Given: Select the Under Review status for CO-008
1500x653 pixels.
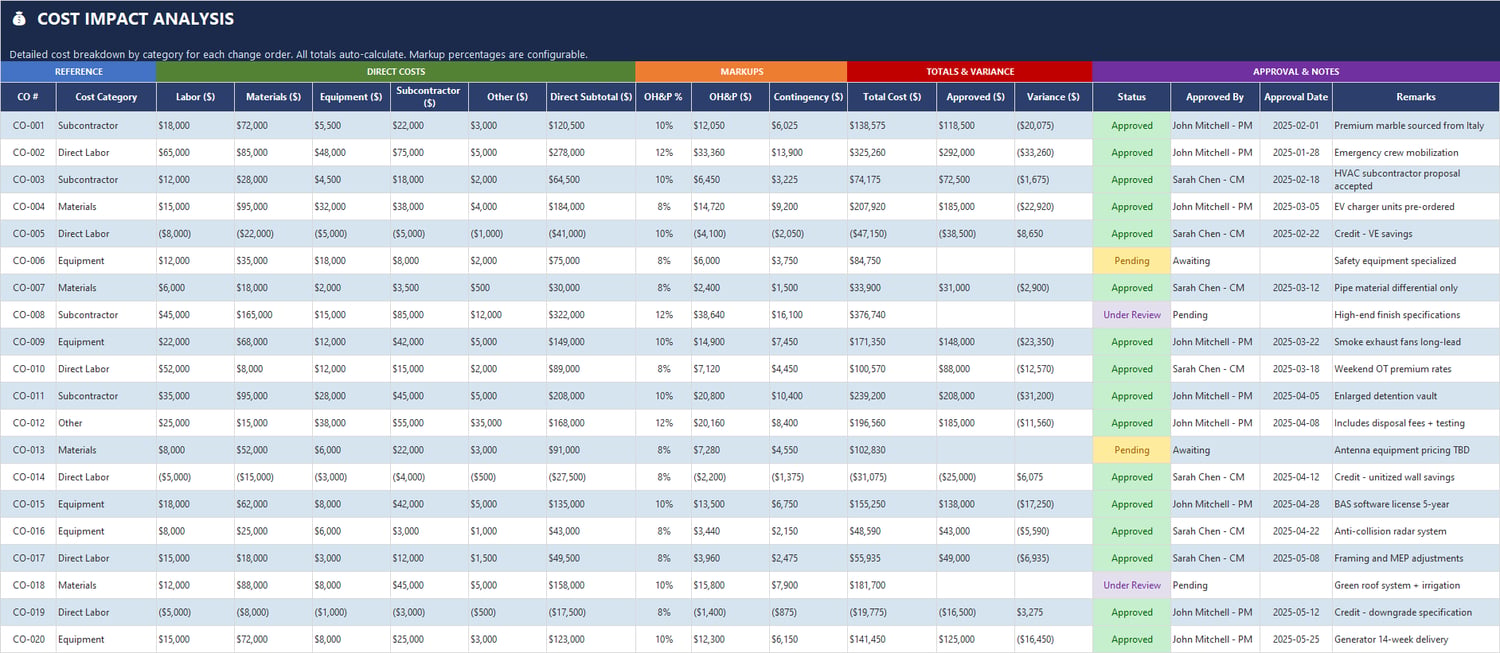Looking at the screenshot, I should (x=1132, y=315).
